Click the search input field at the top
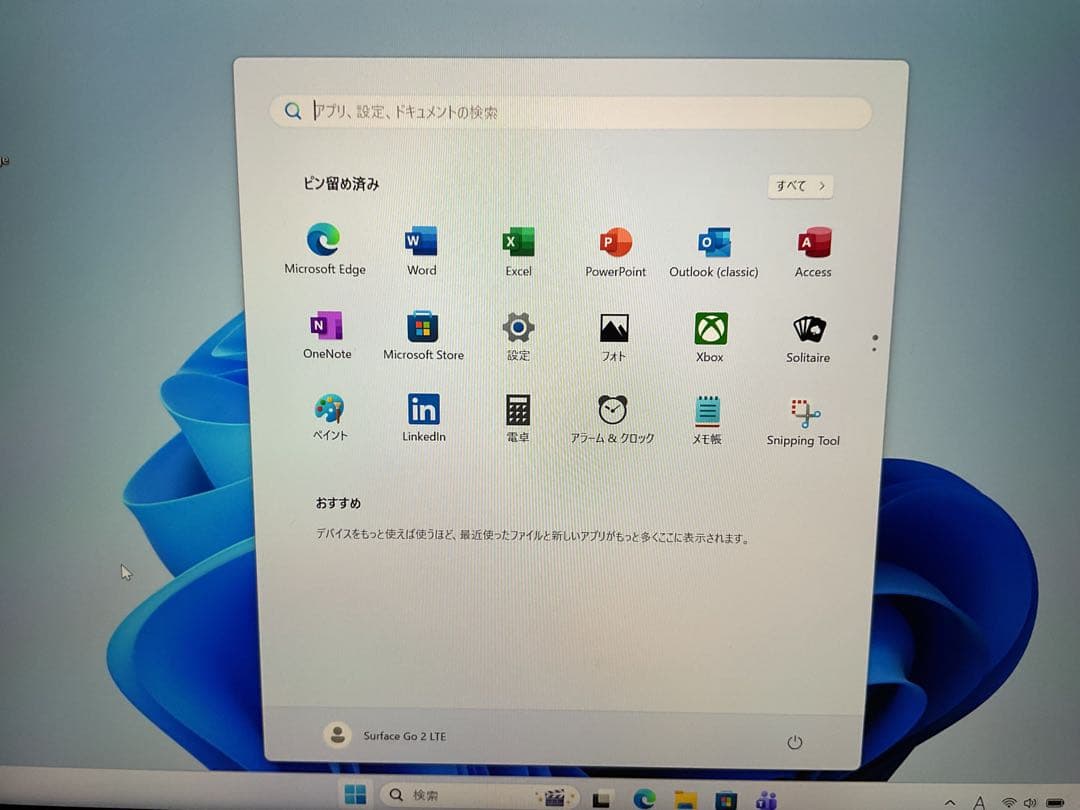The height and width of the screenshot is (810, 1080). [x=570, y=111]
